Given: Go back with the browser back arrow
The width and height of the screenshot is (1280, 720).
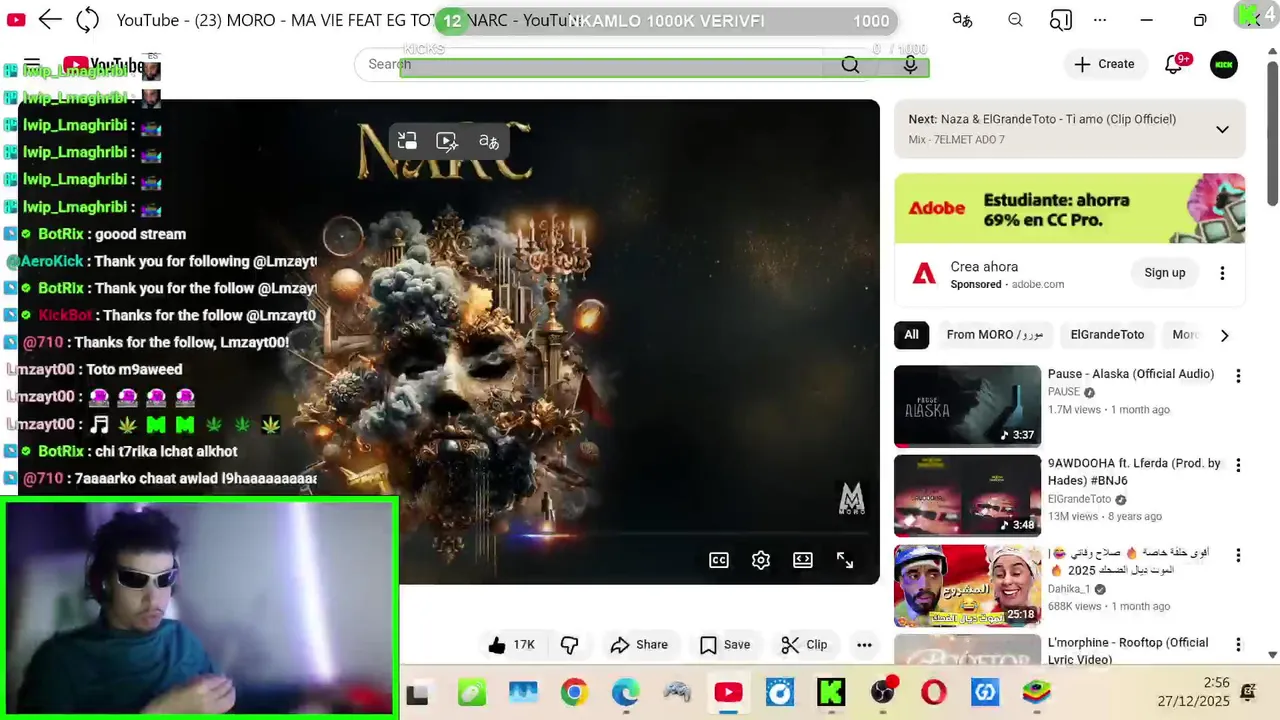Looking at the screenshot, I should click(x=50, y=20).
